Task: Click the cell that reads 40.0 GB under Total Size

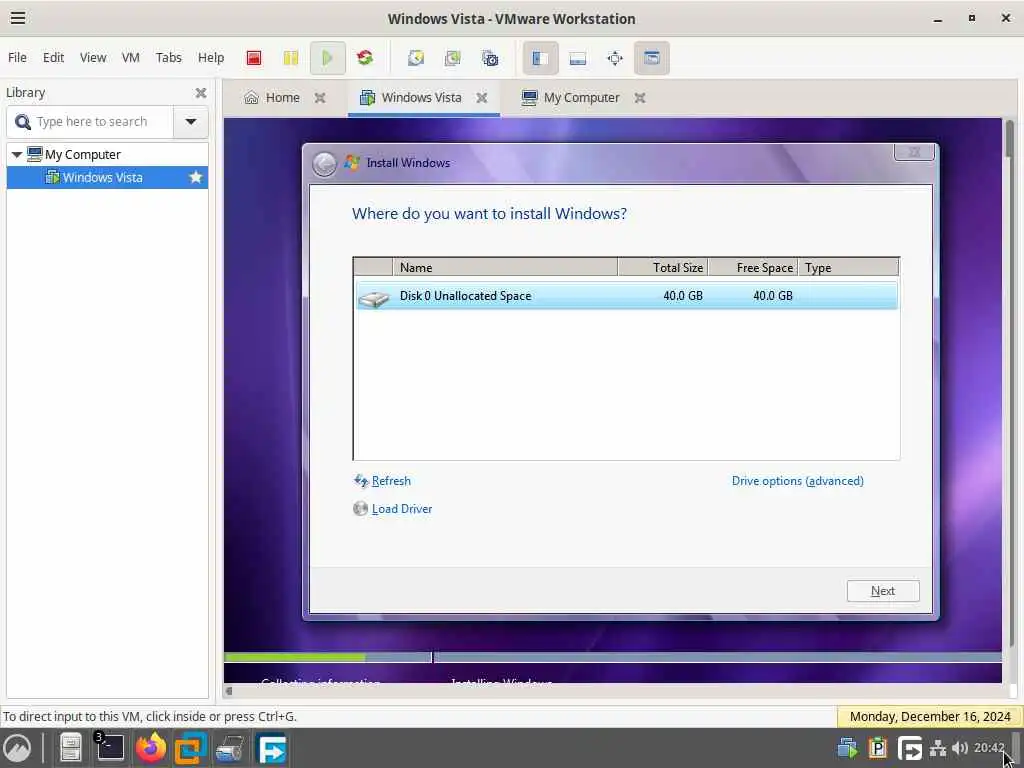Action: click(x=682, y=296)
